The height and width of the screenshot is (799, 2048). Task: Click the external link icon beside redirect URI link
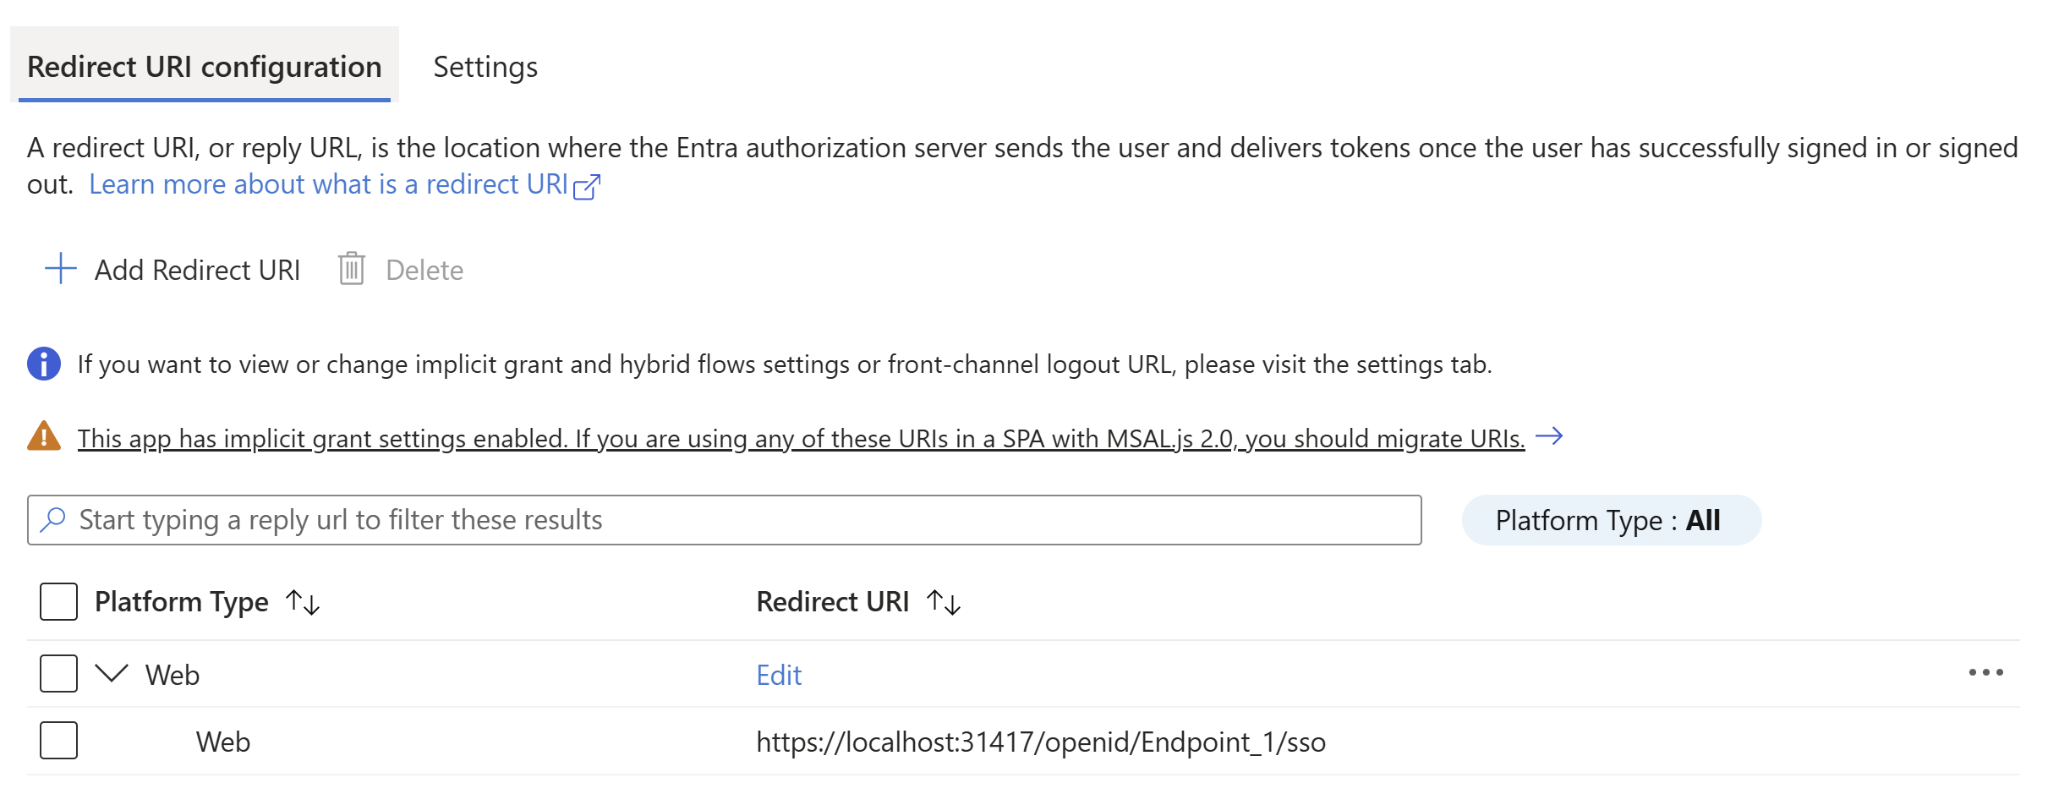click(587, 187)
